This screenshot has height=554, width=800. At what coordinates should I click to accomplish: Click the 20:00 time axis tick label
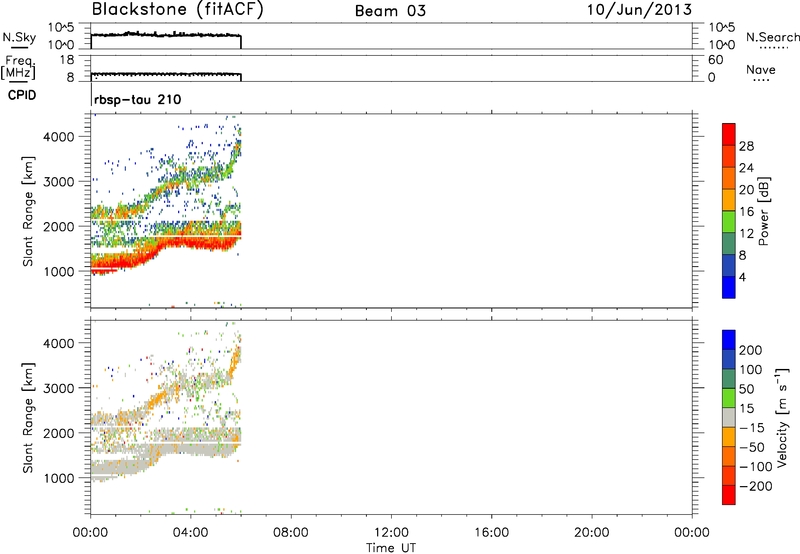[x=591, y=533]
